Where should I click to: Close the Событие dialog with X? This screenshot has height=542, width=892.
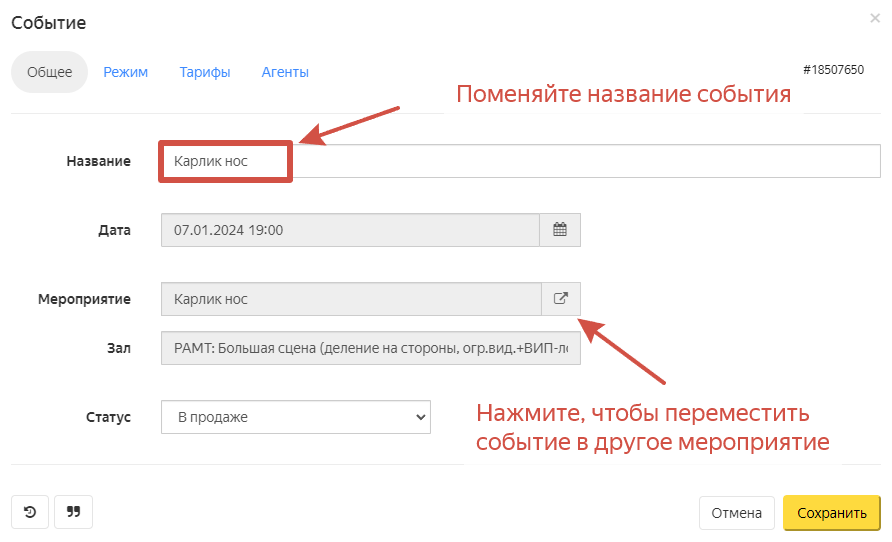point(876,18)
